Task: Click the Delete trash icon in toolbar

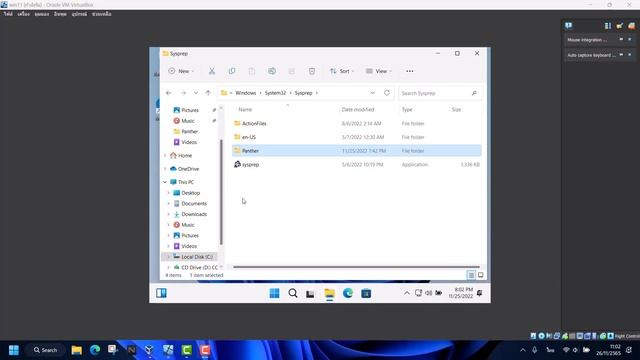Action: tap(311, 71)
